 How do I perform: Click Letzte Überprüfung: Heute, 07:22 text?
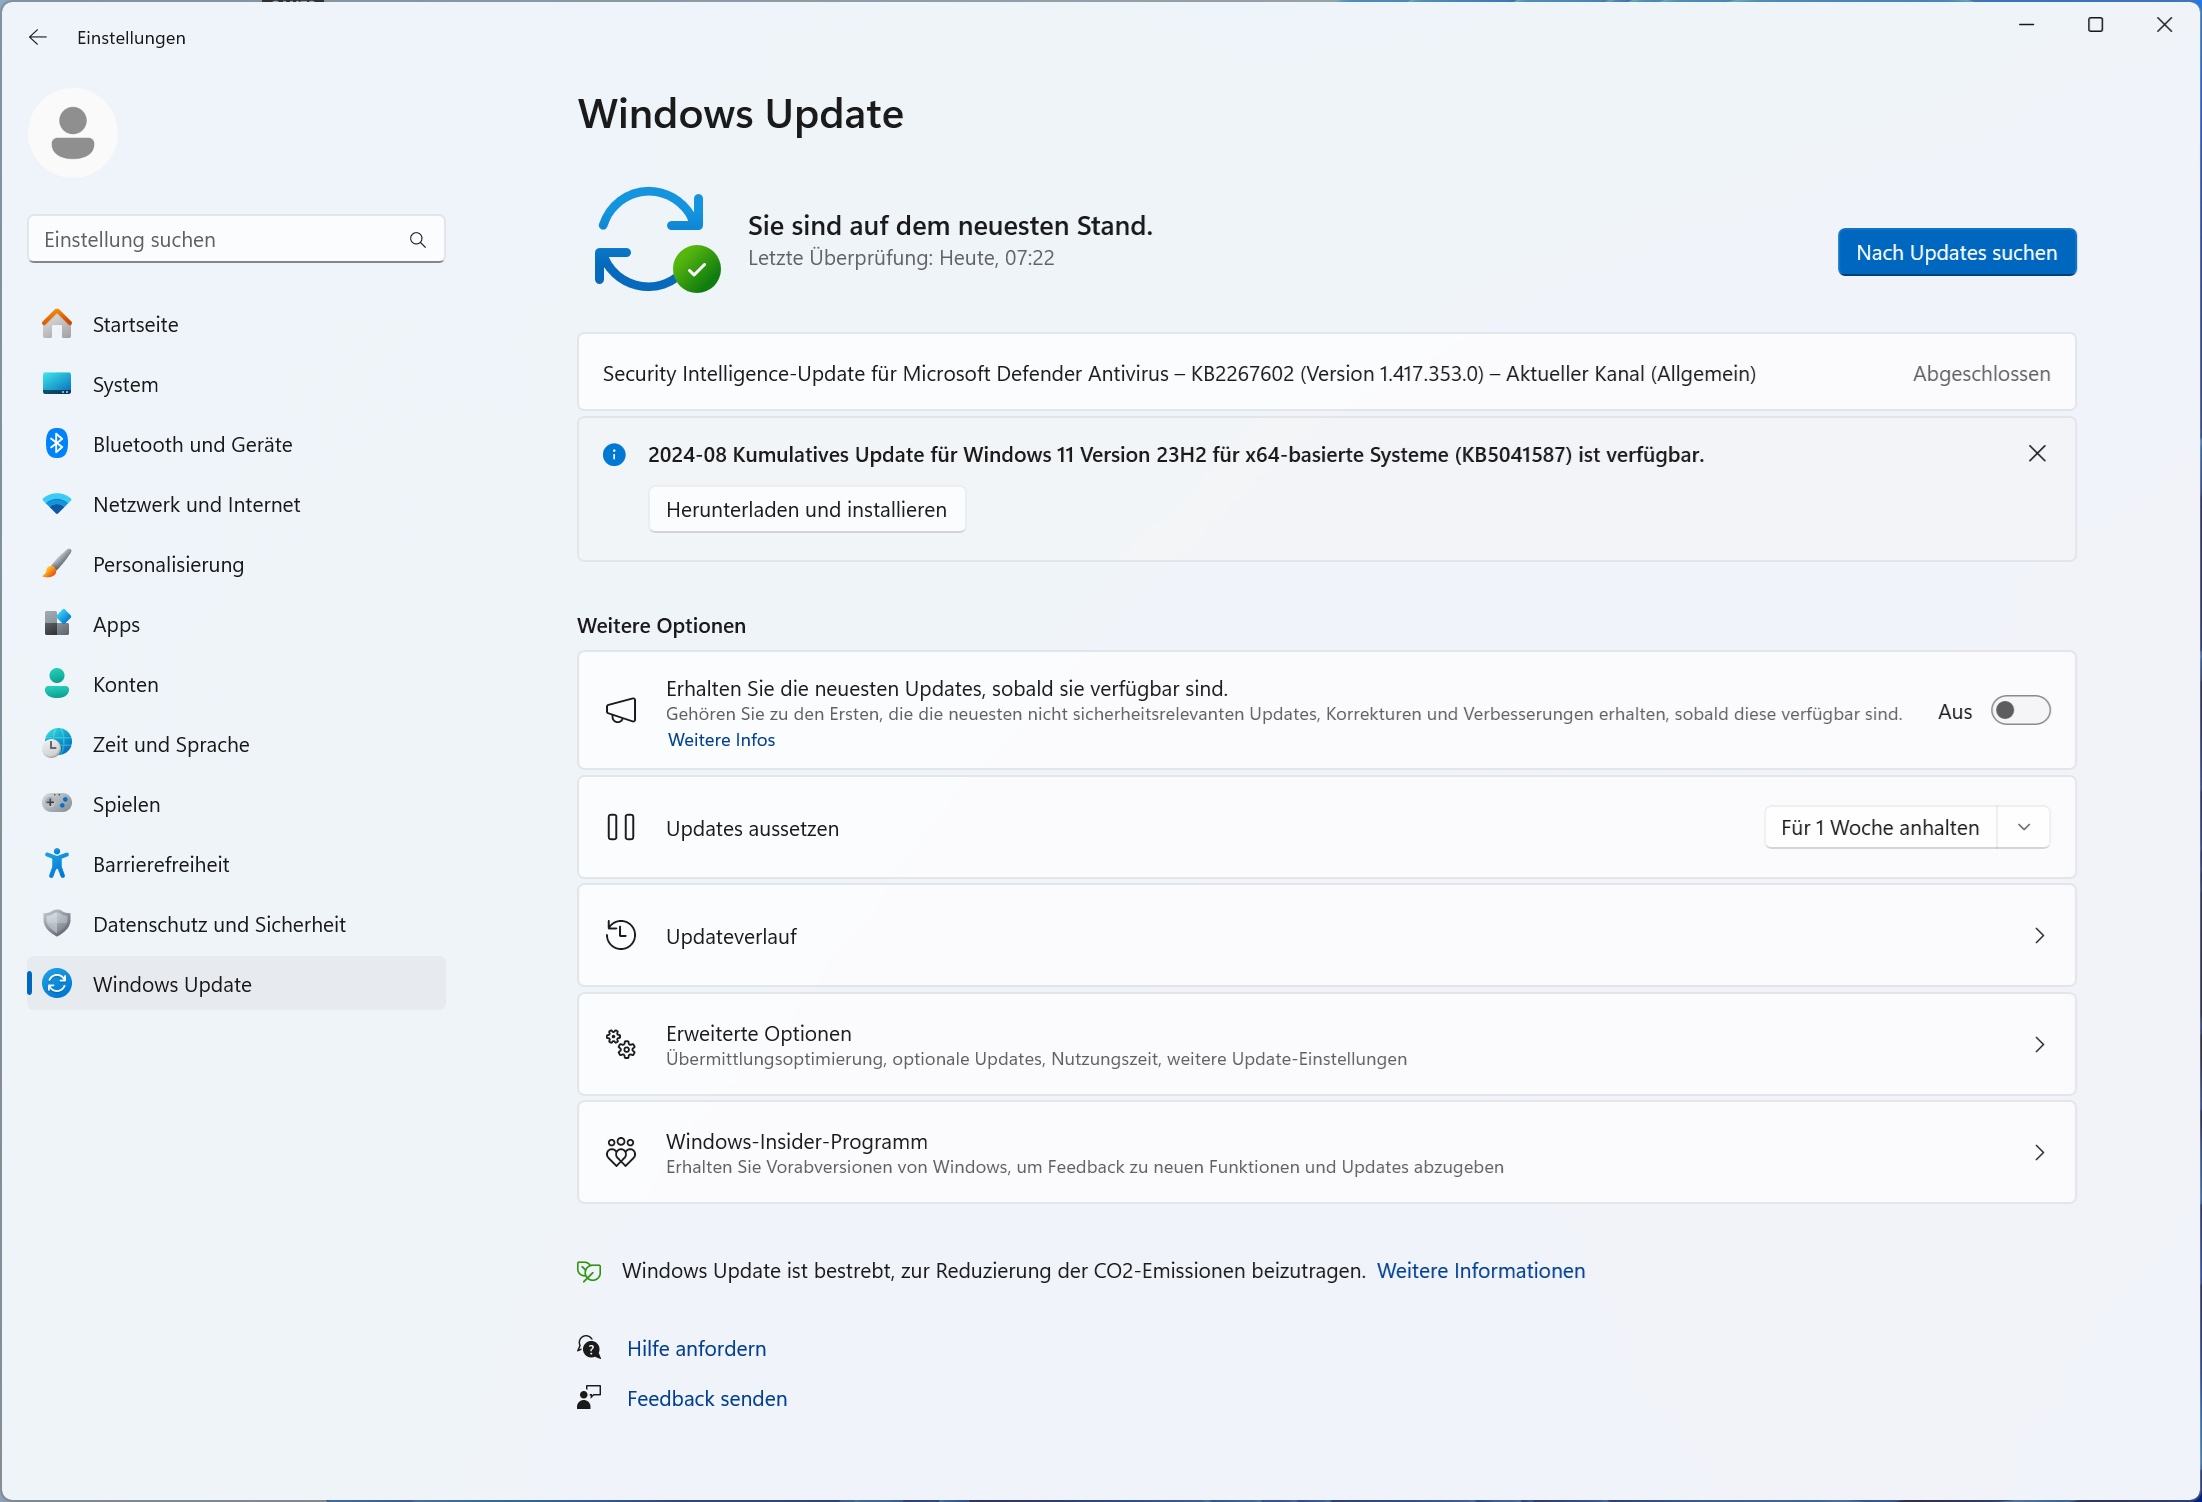coord(901,258)
